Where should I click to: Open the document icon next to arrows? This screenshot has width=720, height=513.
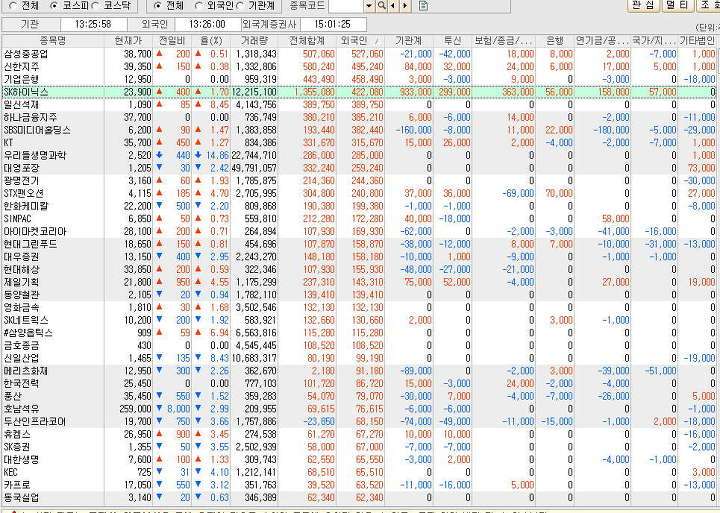[x=423, y=6]
